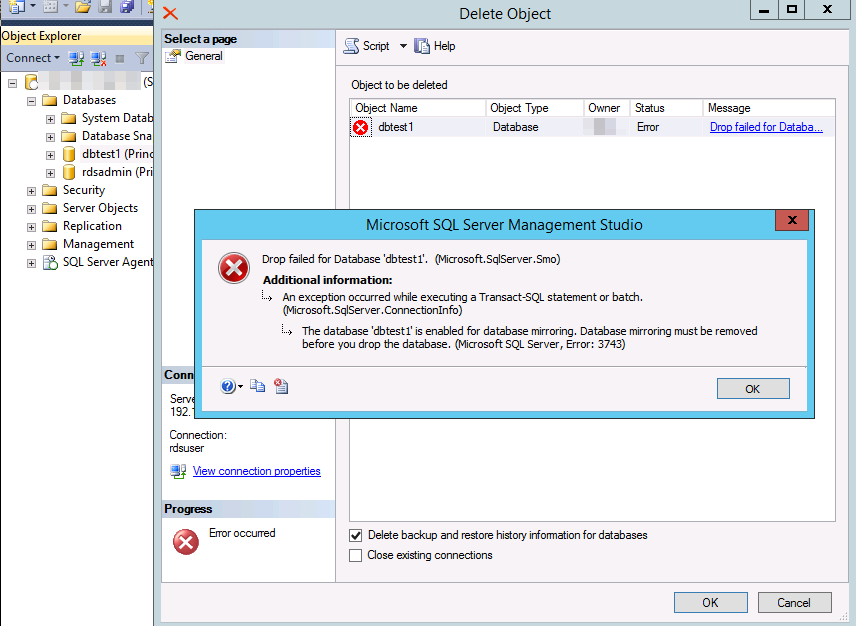Click the red error icon beside dbtest1 row

pyautogui.click(x=360, y=127)
